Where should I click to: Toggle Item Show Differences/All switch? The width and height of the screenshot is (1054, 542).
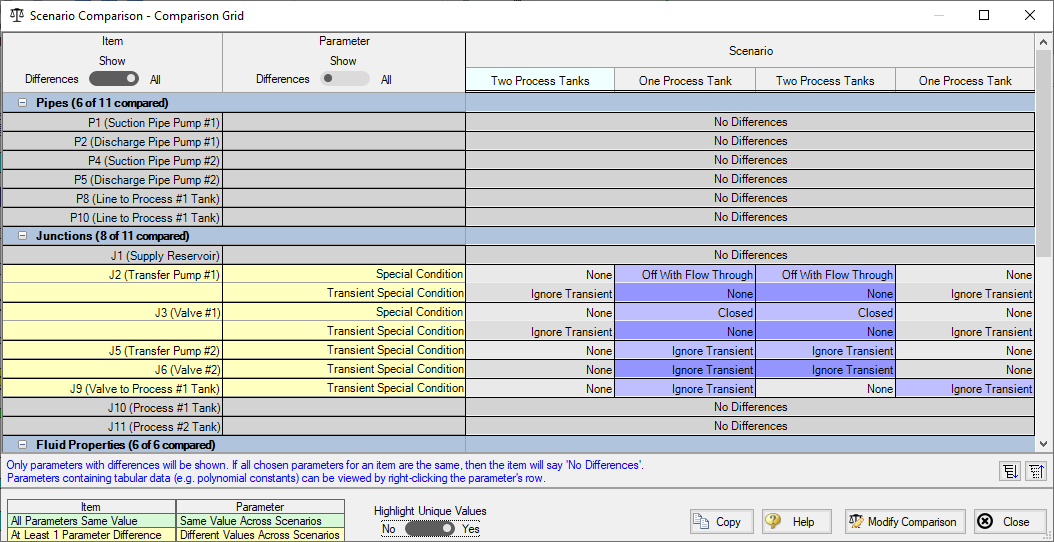coord(113,79)
